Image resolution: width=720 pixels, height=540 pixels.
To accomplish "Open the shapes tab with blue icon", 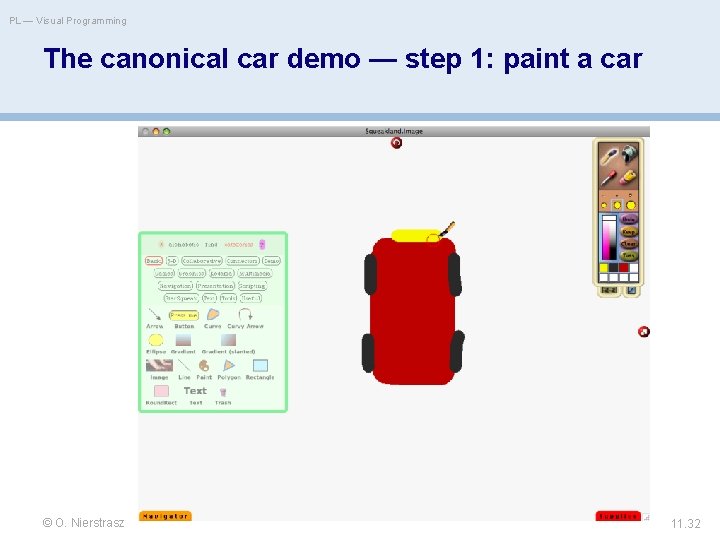I will click(x=632, y=290).
